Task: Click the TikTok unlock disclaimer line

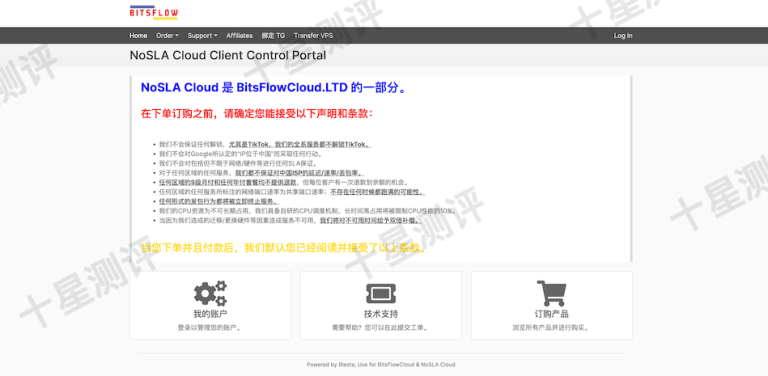Action: (x=265, y=144)
